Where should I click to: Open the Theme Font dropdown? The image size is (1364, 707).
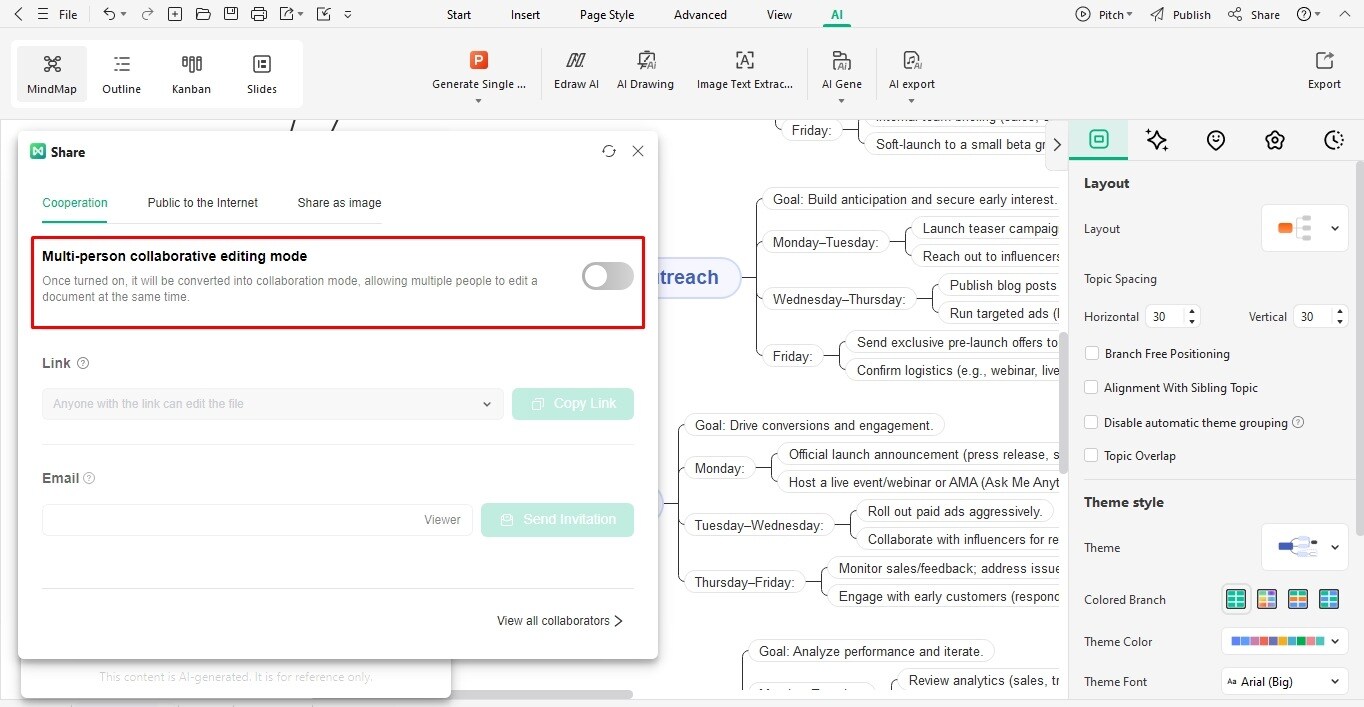1283,681
